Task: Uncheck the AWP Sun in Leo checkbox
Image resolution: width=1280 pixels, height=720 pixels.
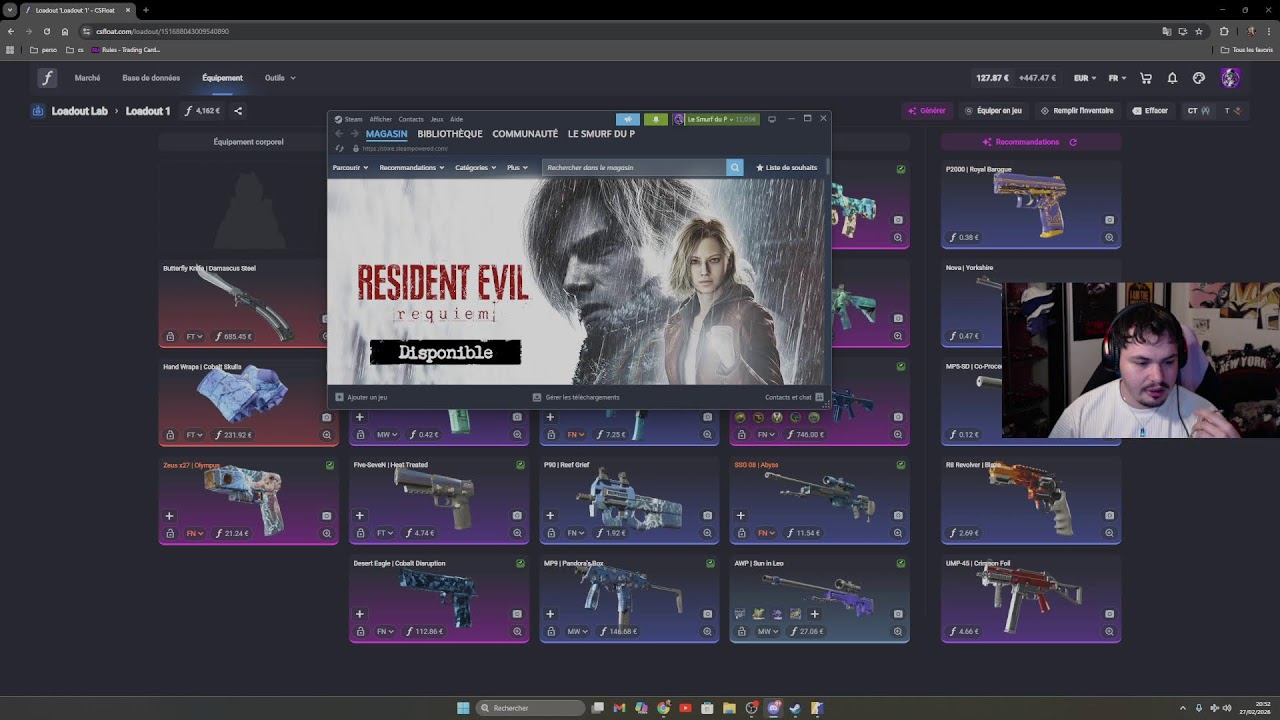Action: tap(901, 563)
